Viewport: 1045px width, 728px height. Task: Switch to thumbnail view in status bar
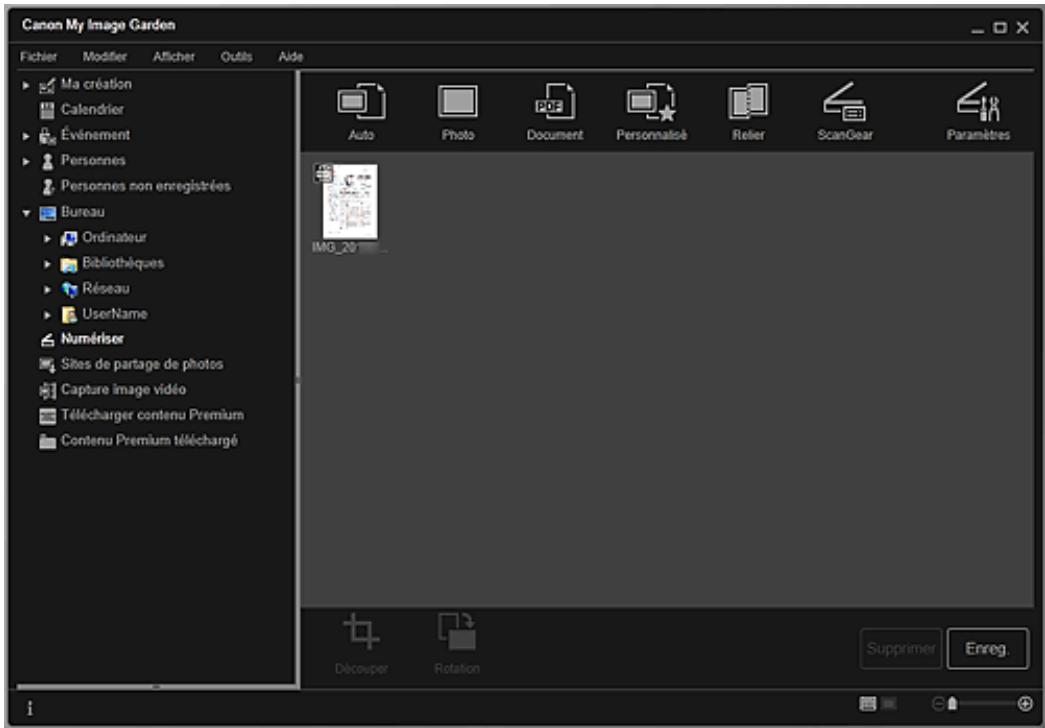869,704
